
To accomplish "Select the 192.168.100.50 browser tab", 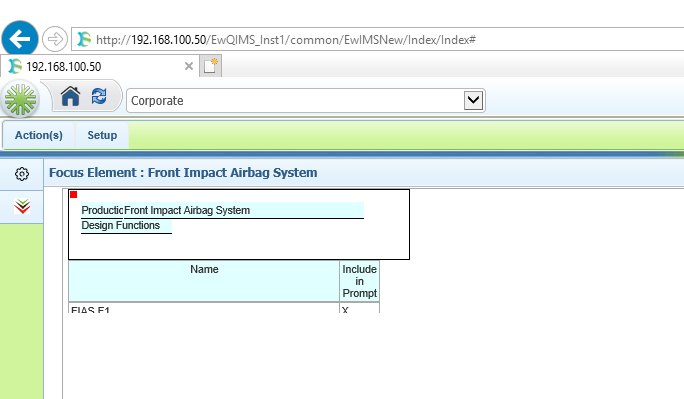I will tap(99, 66).
